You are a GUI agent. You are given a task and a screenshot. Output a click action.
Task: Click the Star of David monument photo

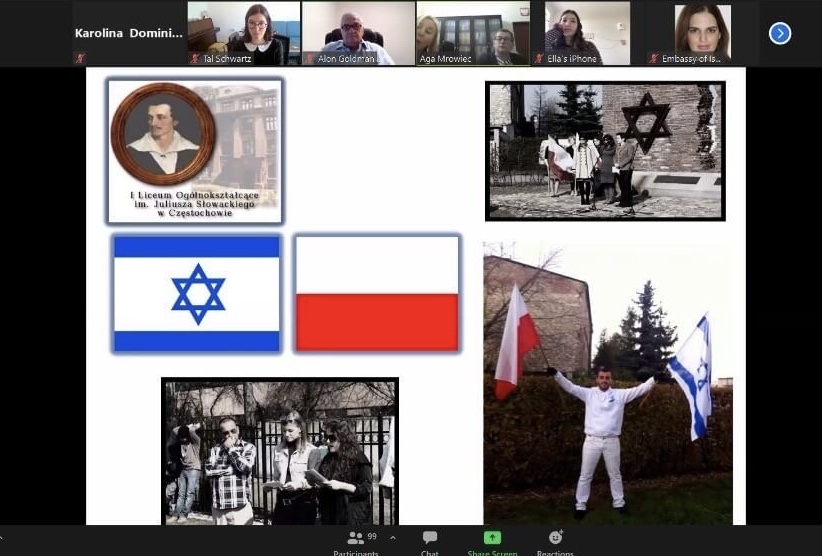pos(605,151)
